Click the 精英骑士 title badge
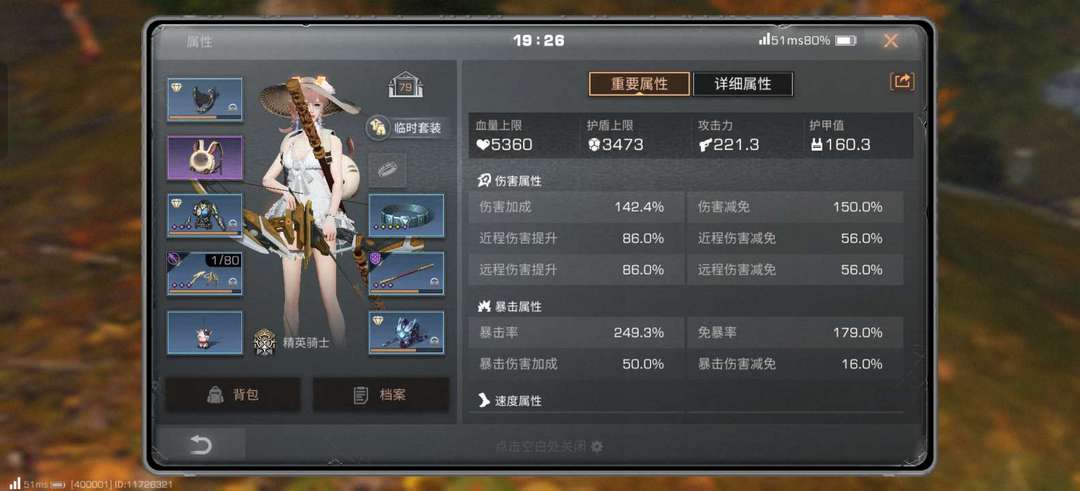This screenshot has width=1080, height=491. point(291,342)
